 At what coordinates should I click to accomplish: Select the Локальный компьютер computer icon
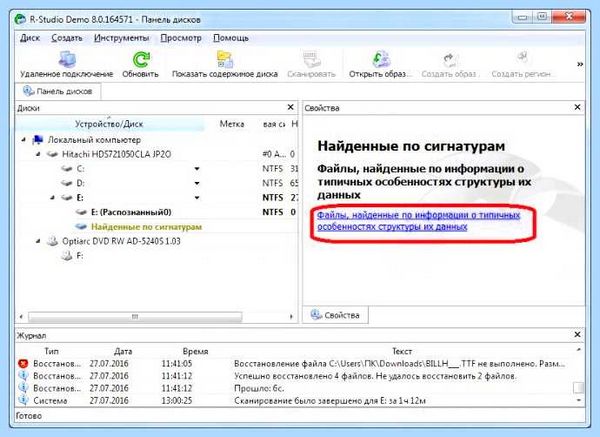click(x=38, y=140)
